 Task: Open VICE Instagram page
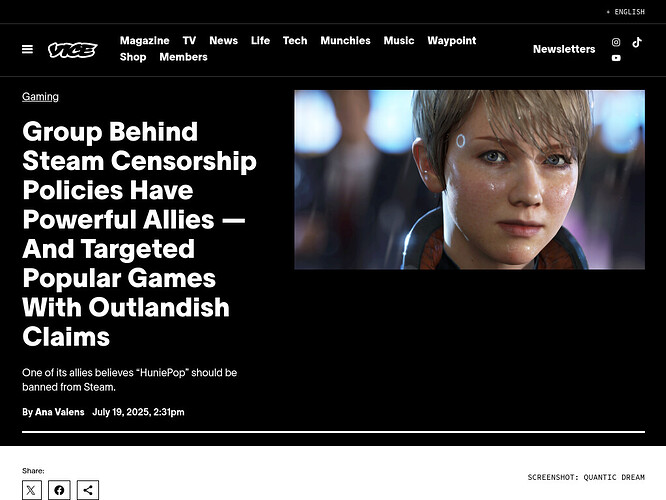616,42
